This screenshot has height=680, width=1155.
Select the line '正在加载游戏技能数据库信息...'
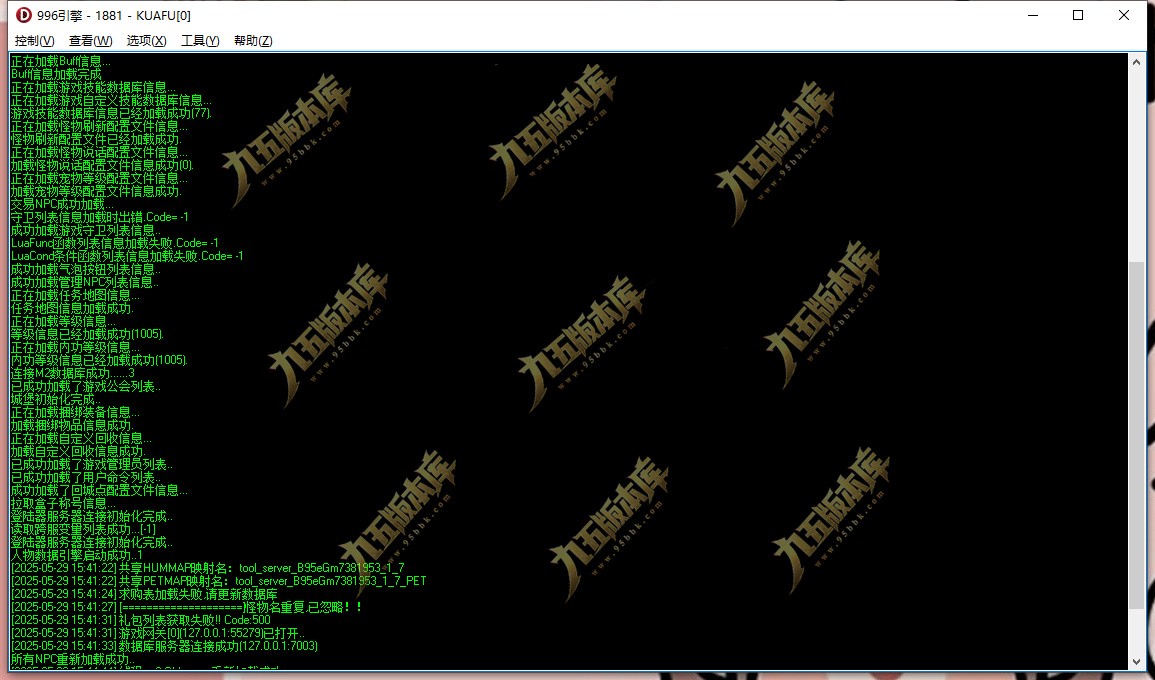[94, 88]
